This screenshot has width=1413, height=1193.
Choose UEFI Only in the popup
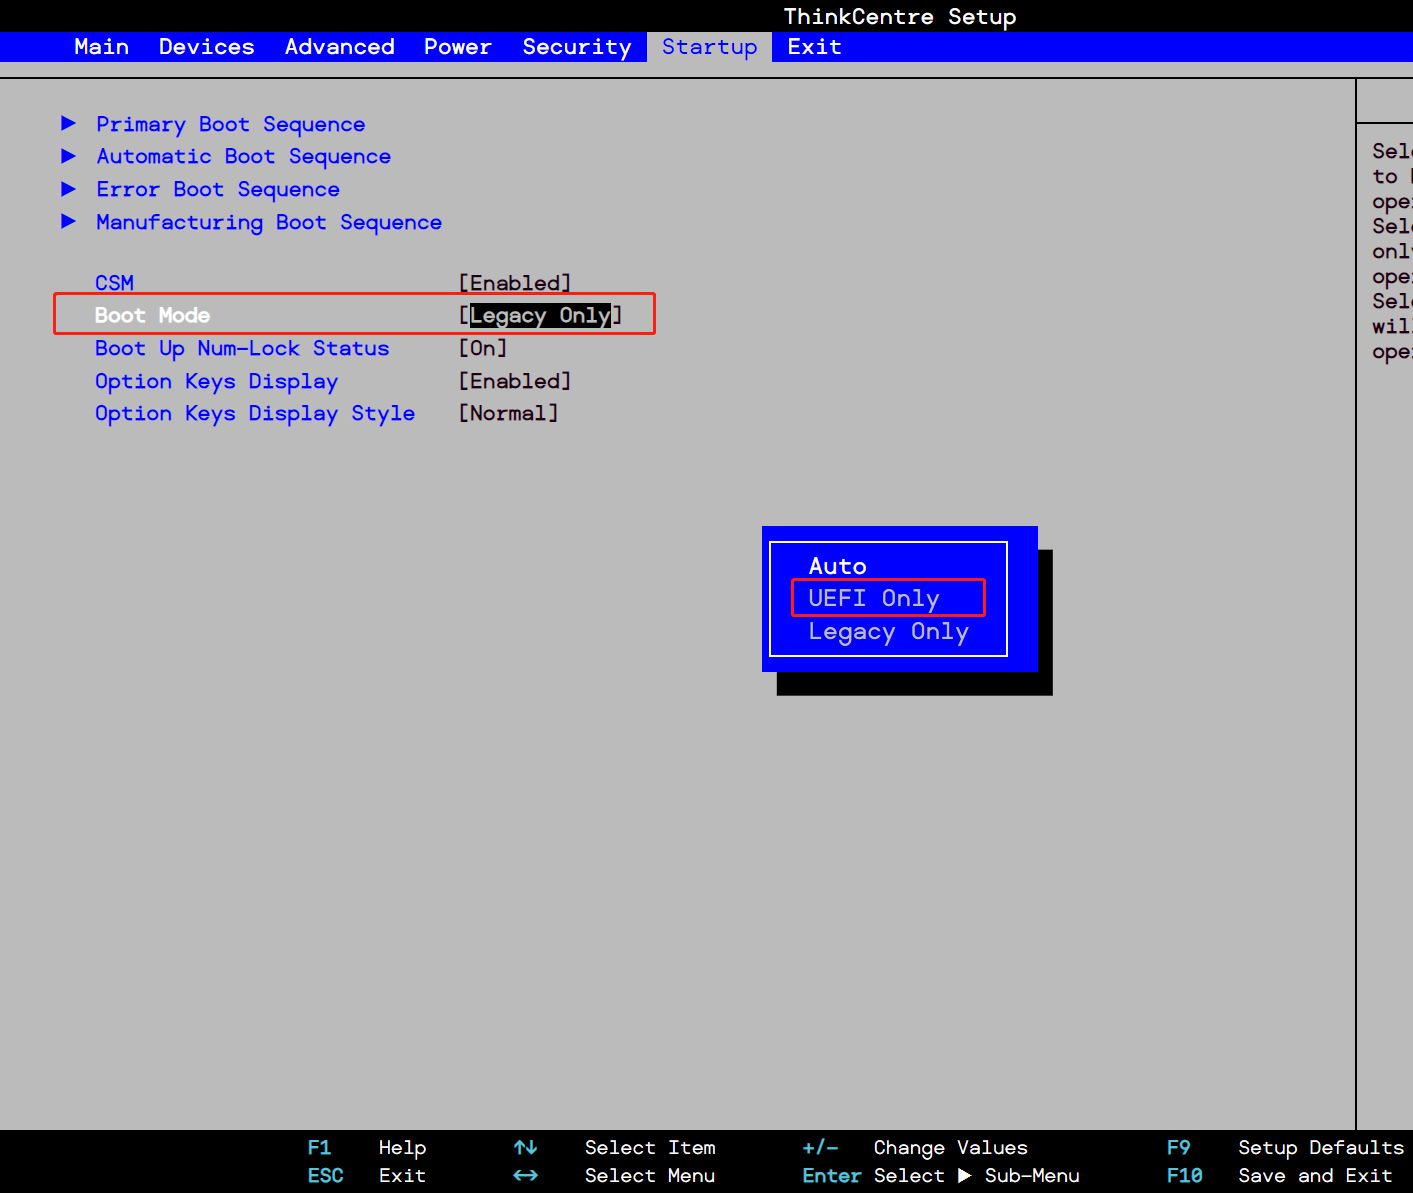pos(873,598)
